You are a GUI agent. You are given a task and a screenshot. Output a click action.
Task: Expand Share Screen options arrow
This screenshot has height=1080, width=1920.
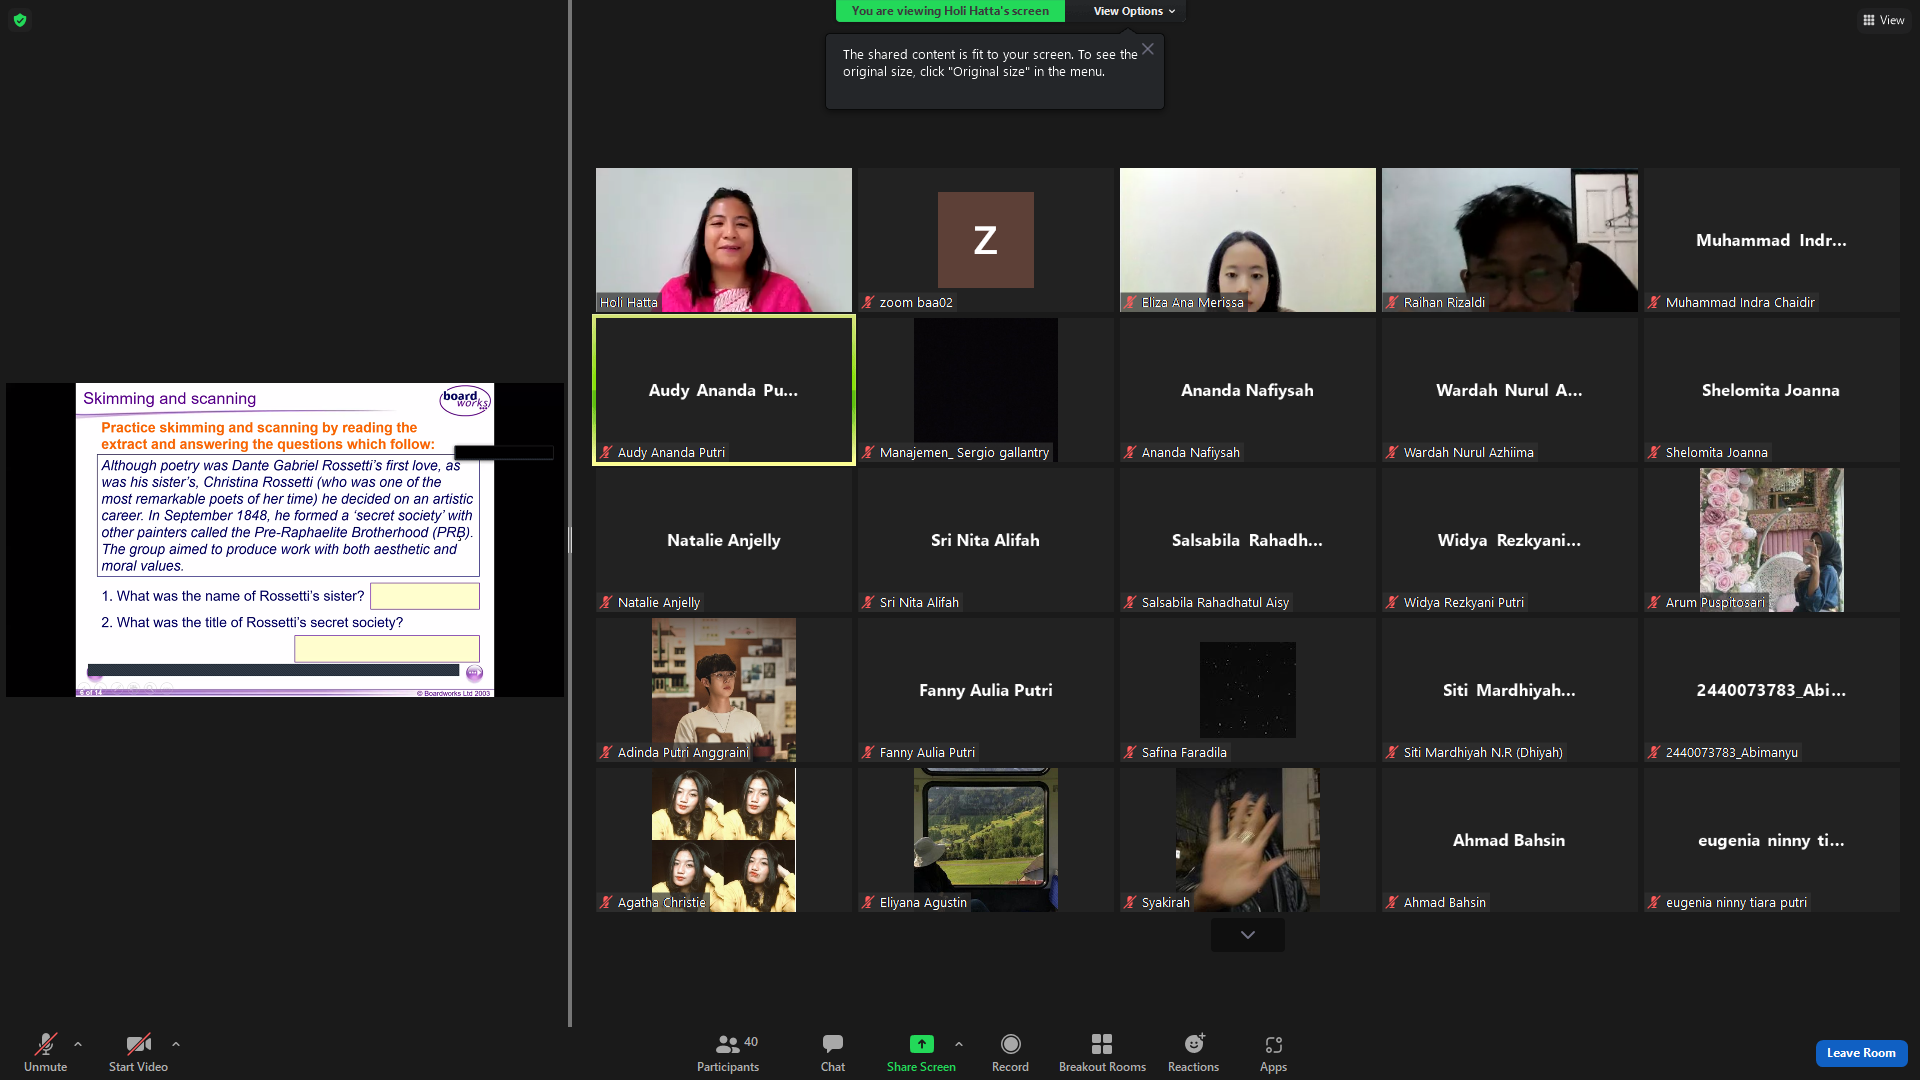pyautogui.click(x=959, y=1044)
